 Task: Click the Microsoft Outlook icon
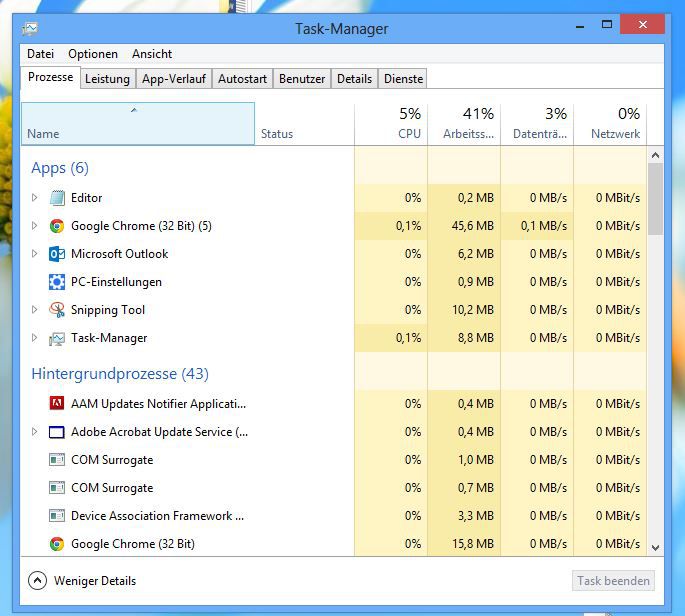[x=57, y=254]
